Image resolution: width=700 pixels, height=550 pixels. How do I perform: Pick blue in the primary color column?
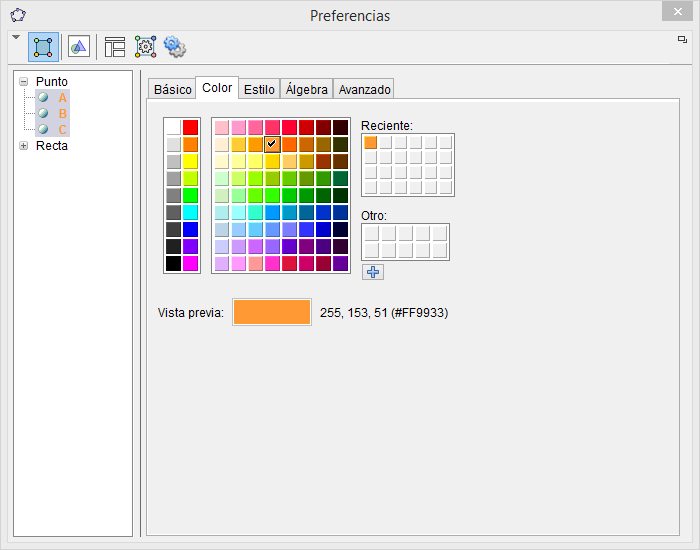tap(191, 229)
